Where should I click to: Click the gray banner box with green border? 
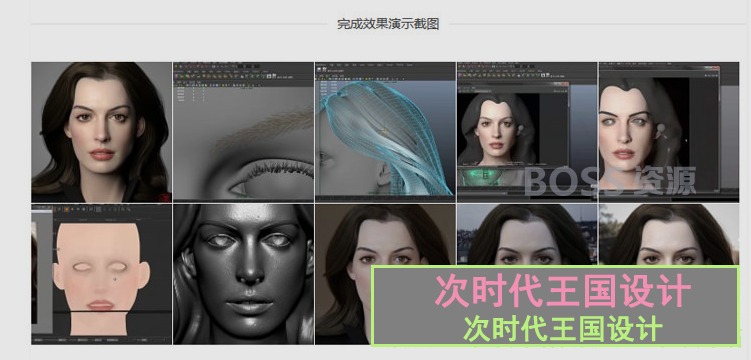pos(555,306)
